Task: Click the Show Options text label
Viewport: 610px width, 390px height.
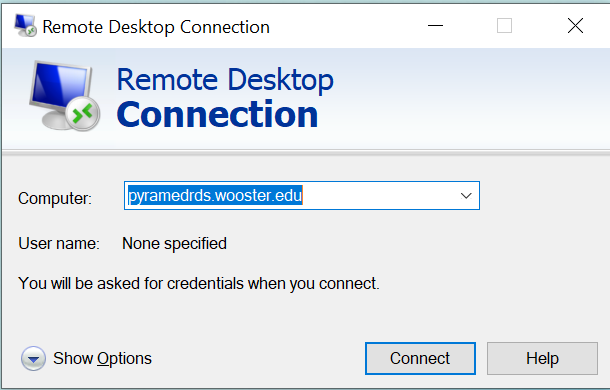Action: pyautogui.click(x=102, y=358)
